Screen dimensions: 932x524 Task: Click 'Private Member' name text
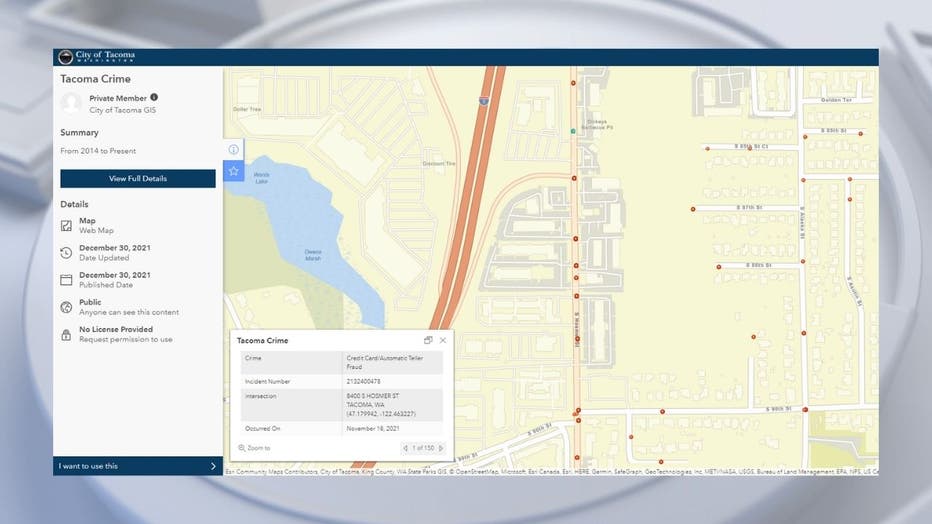(x=118, y=98)
